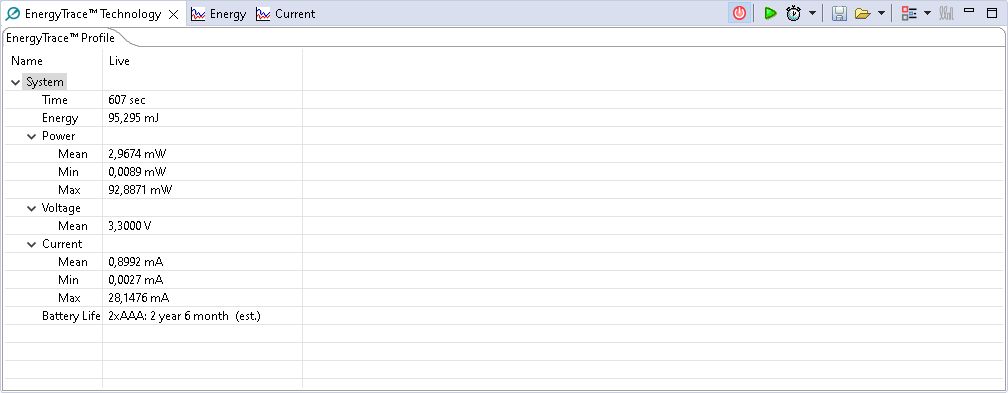Minimize the EnergyTrace view panel
The width and height of the screenshot is (1008, 393).
(x=969, y=11)
